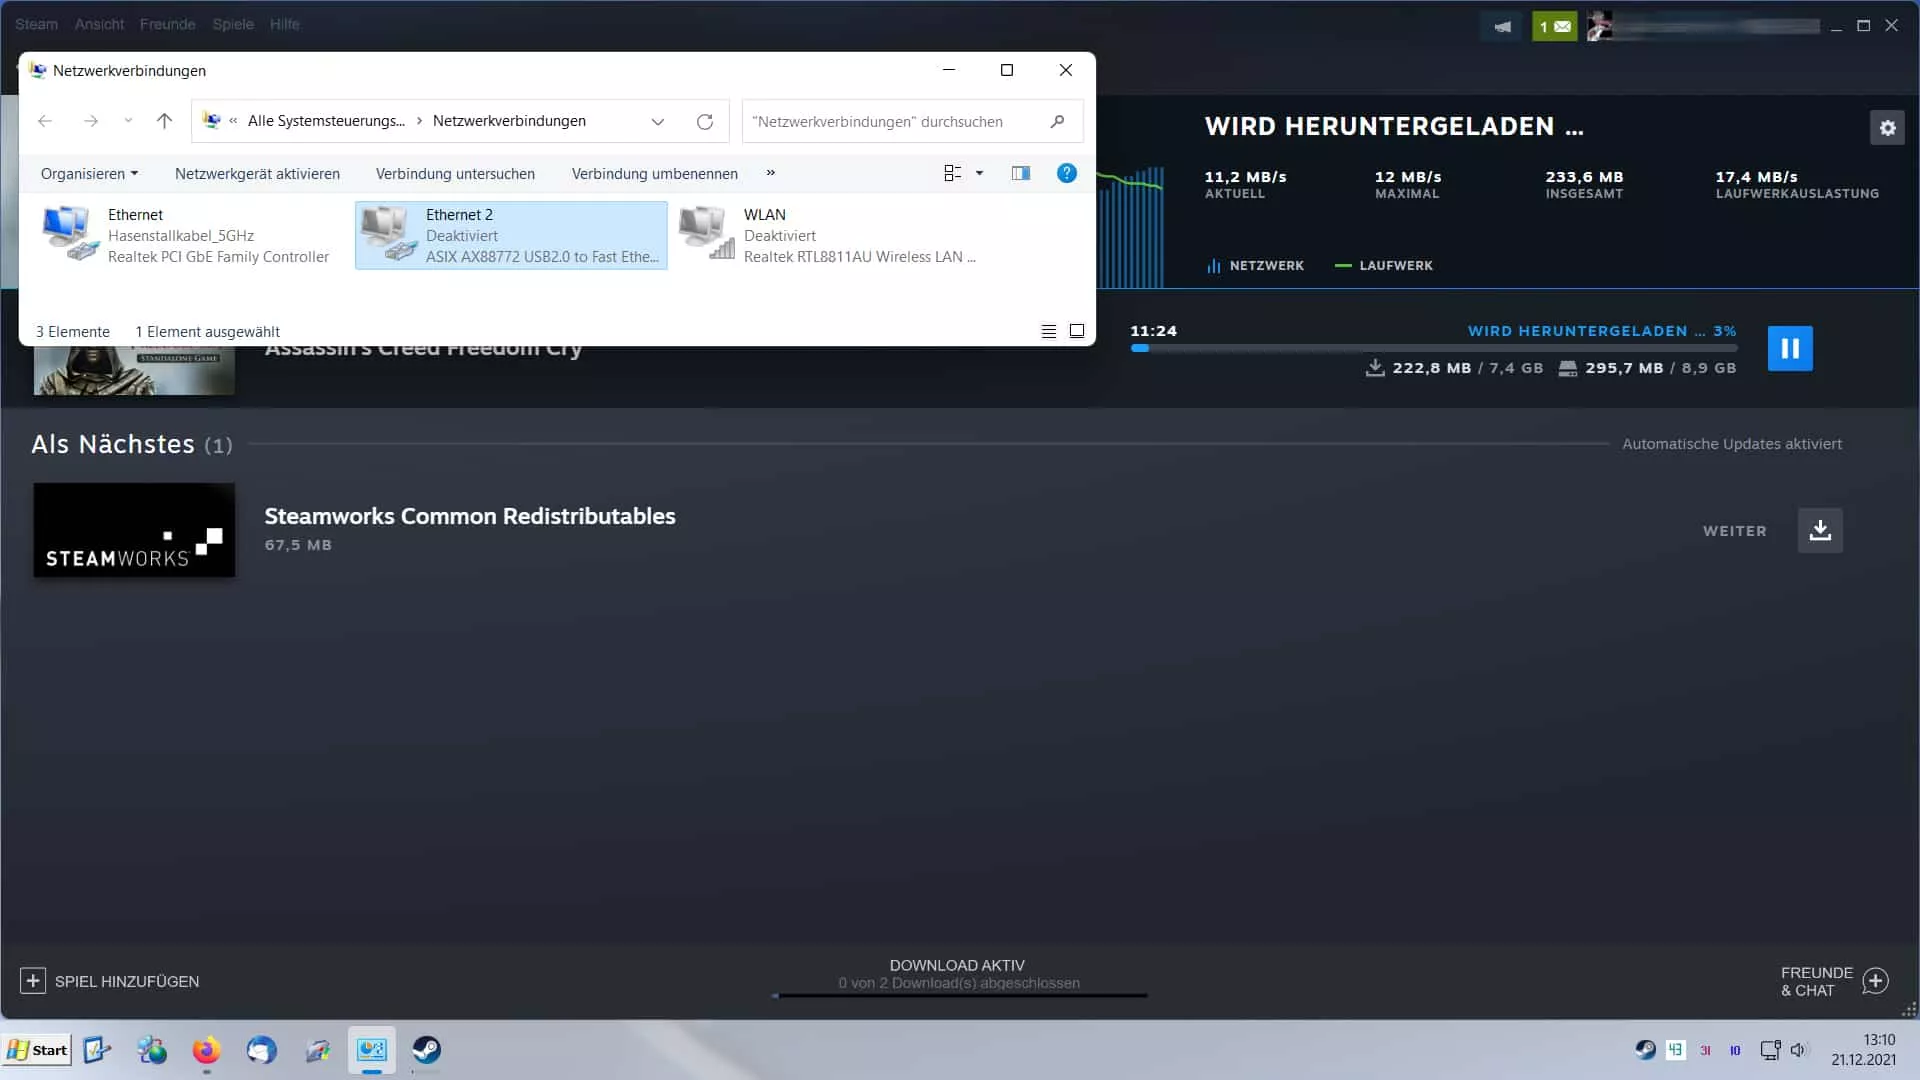Click Verbindung umbenennen

click(654, 173)
